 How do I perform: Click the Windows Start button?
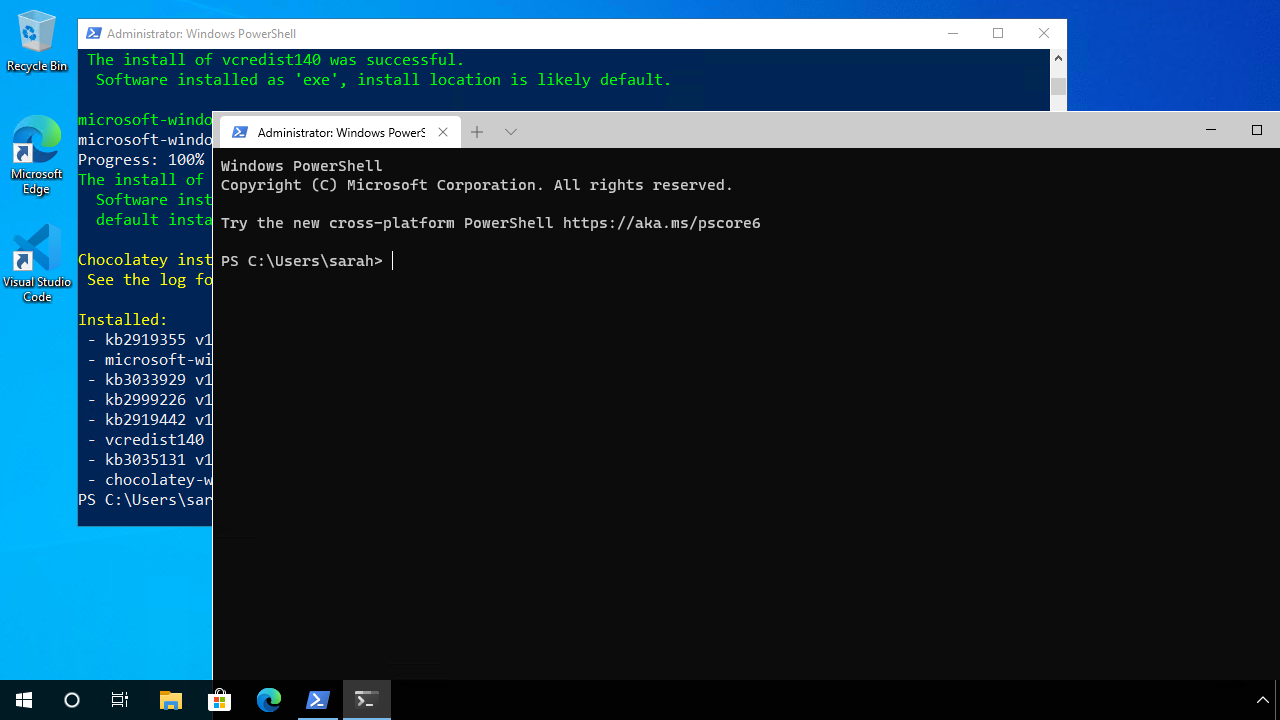23,699
